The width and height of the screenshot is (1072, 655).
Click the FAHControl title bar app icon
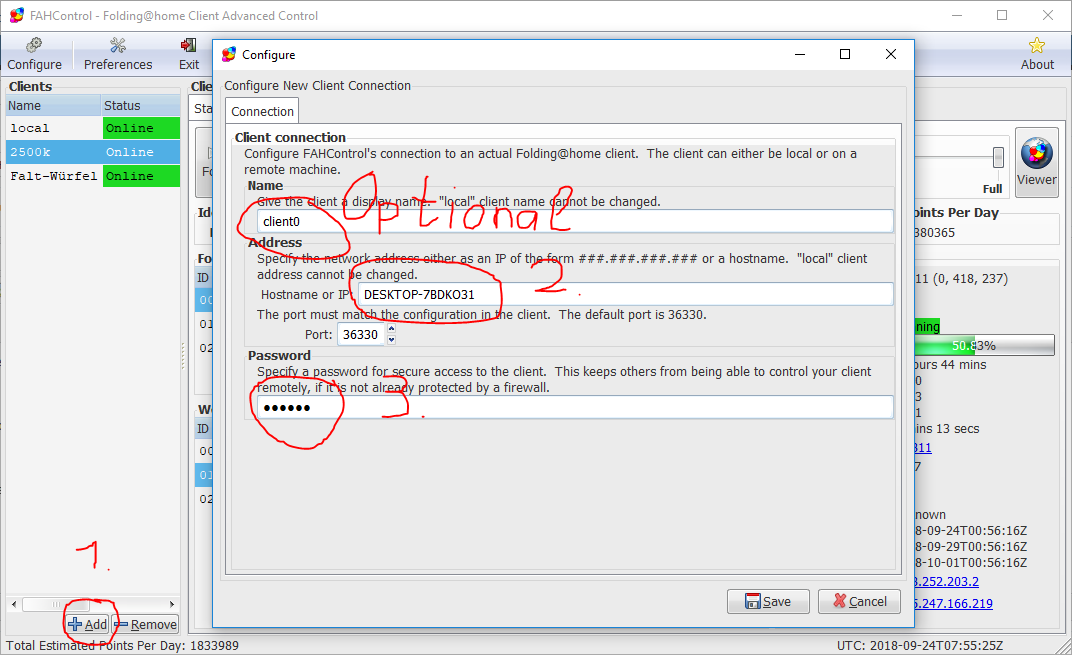[16, 15]
